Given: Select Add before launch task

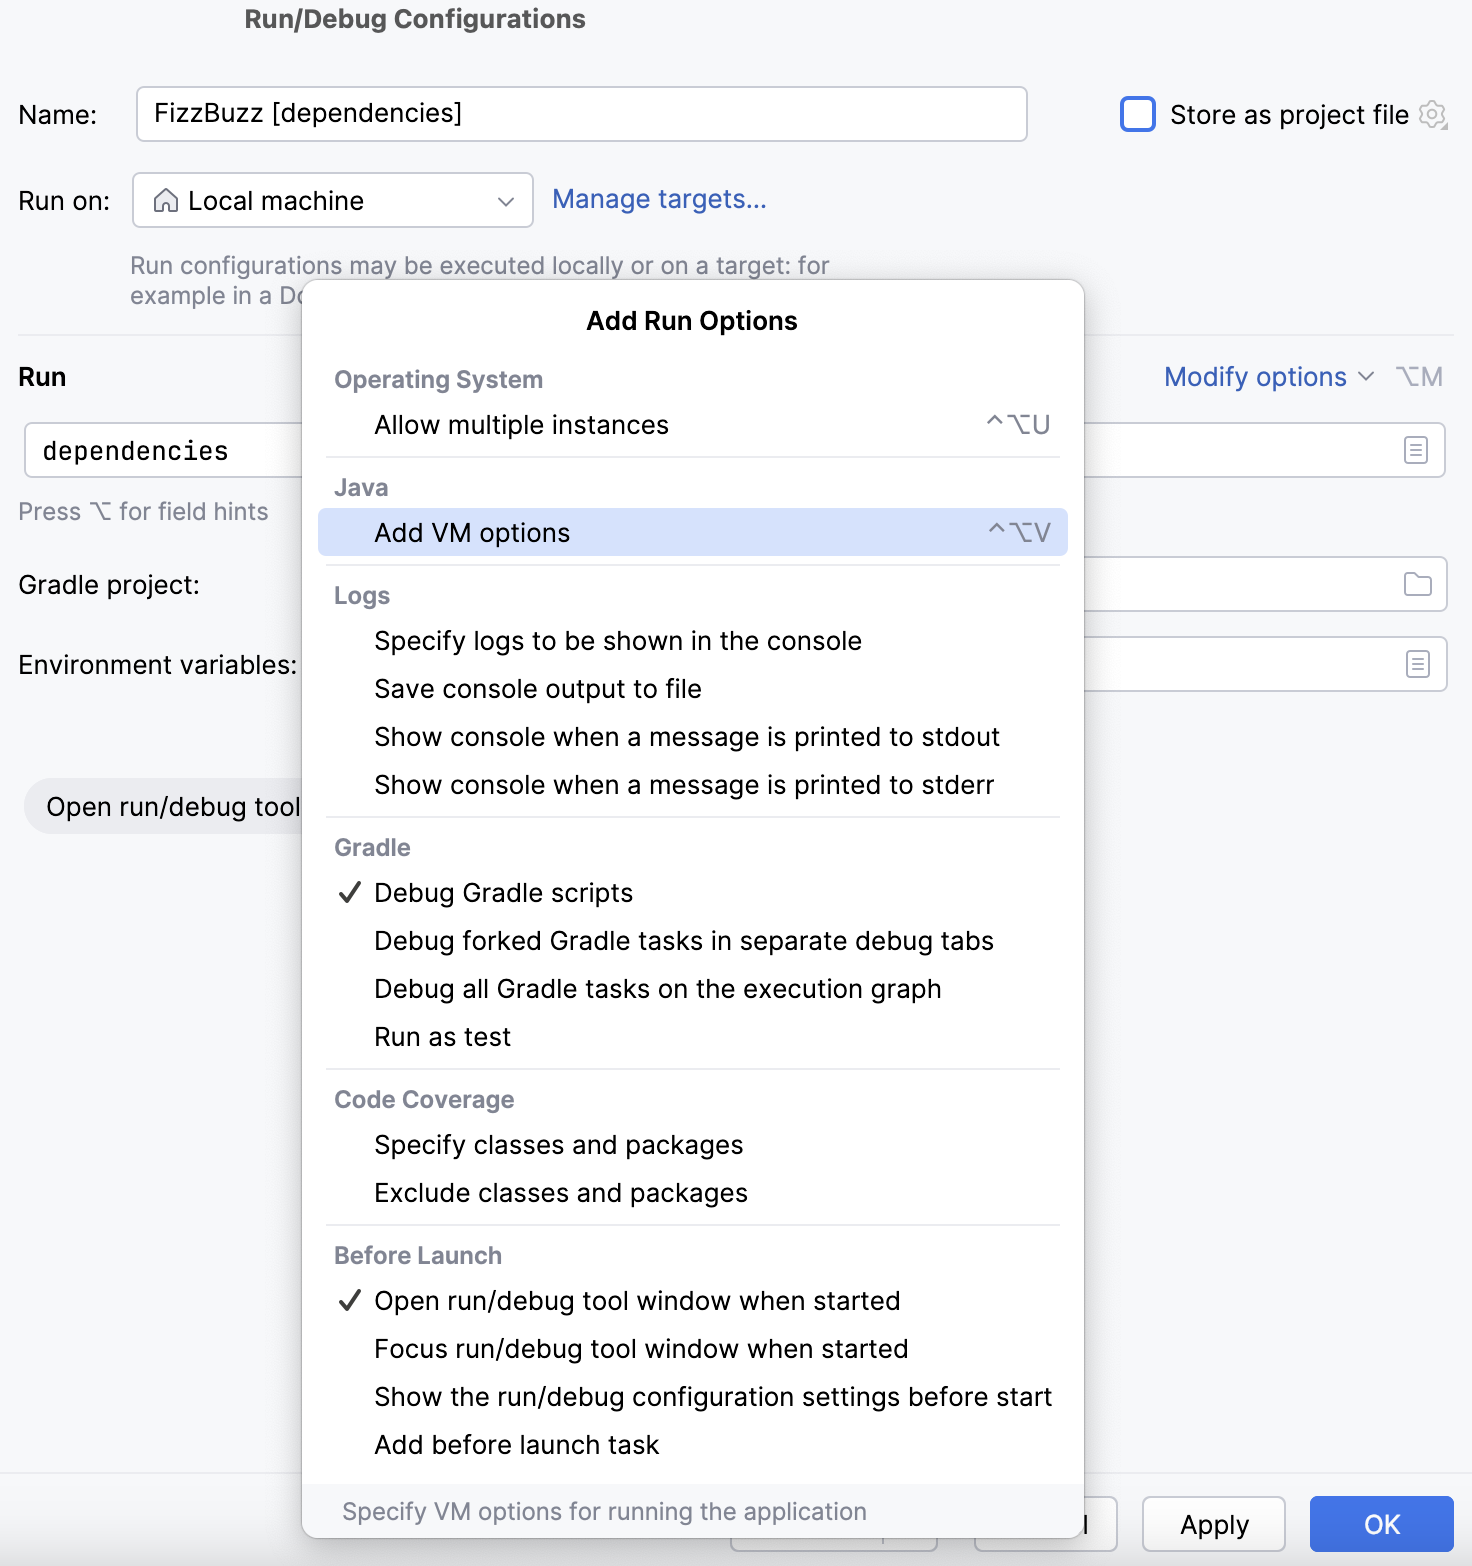Looking at the screenshot, I should coord(516,1444).
